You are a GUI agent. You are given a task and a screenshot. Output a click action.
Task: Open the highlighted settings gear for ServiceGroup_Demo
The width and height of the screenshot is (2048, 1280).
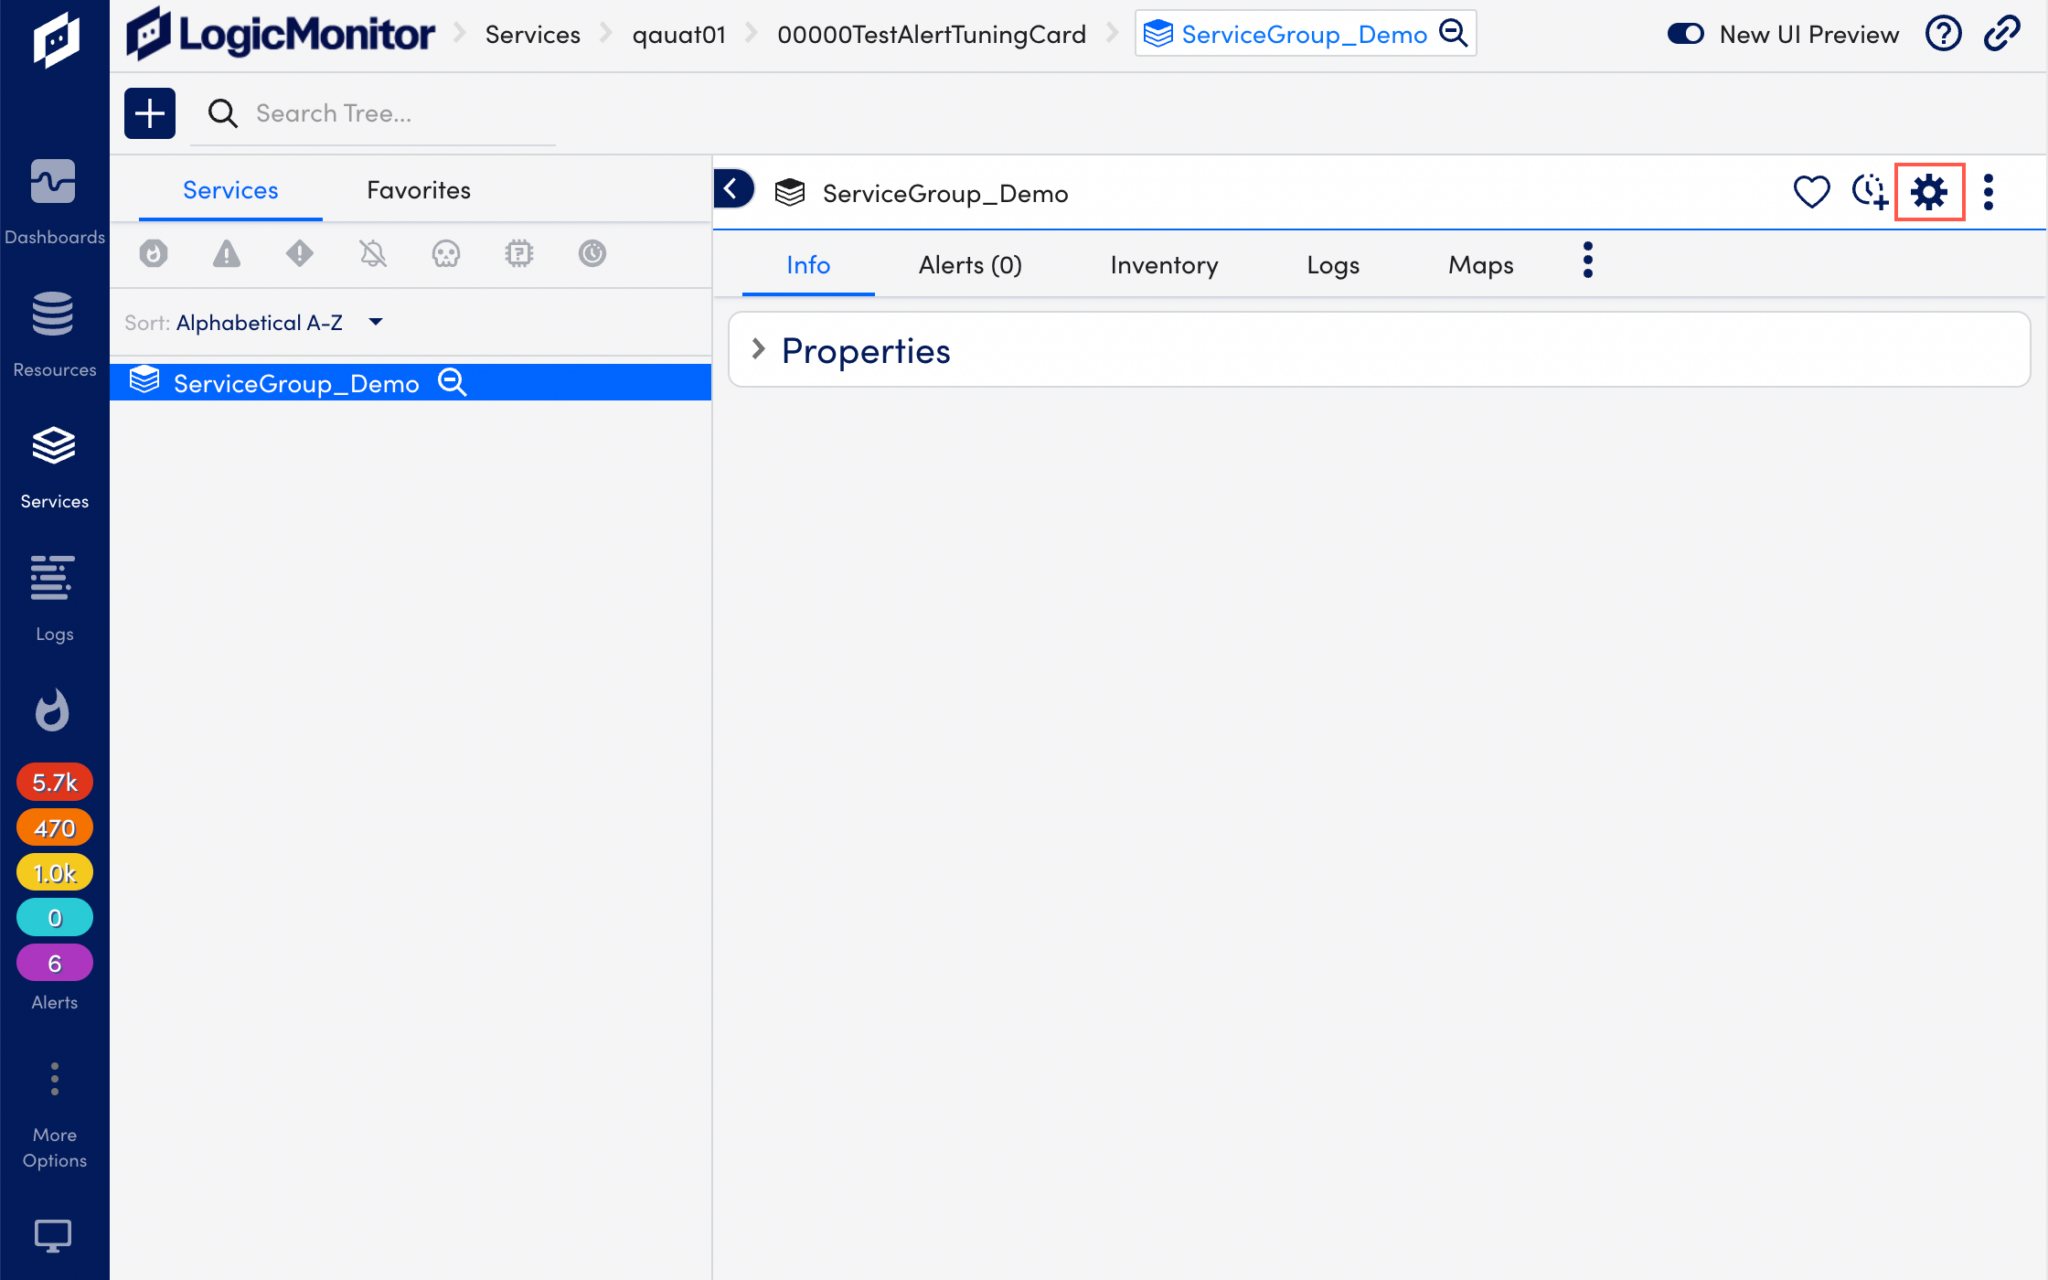1929,192
